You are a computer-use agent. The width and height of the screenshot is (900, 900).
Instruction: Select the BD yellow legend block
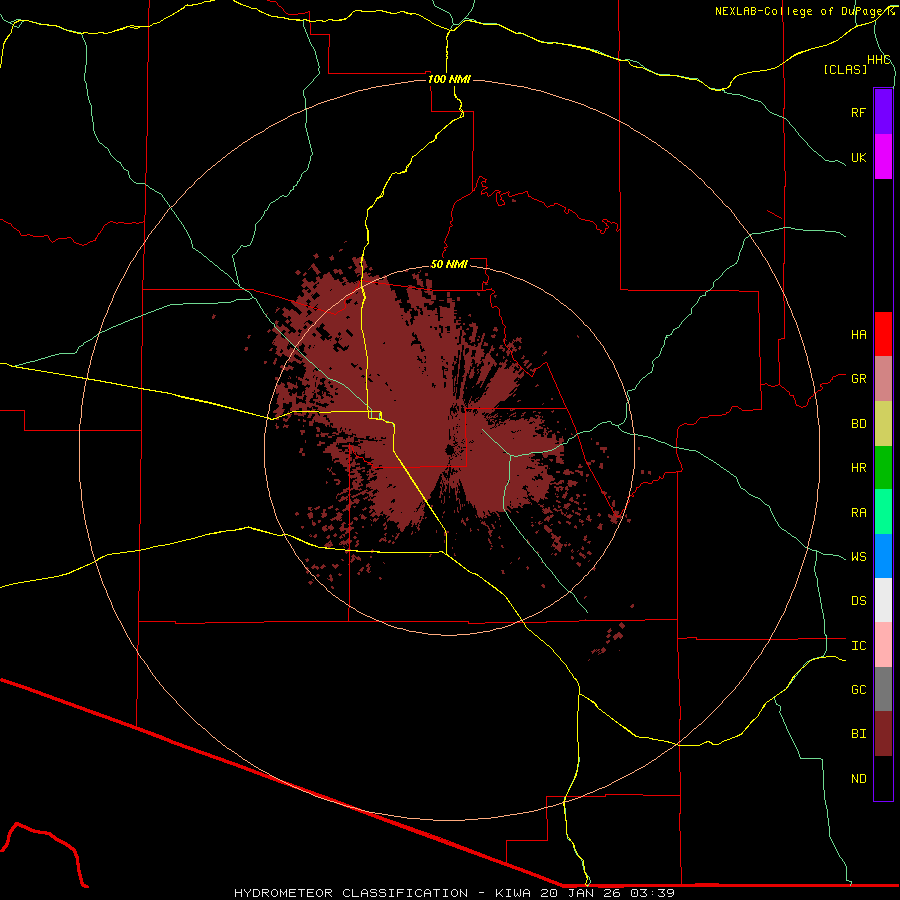883,423
